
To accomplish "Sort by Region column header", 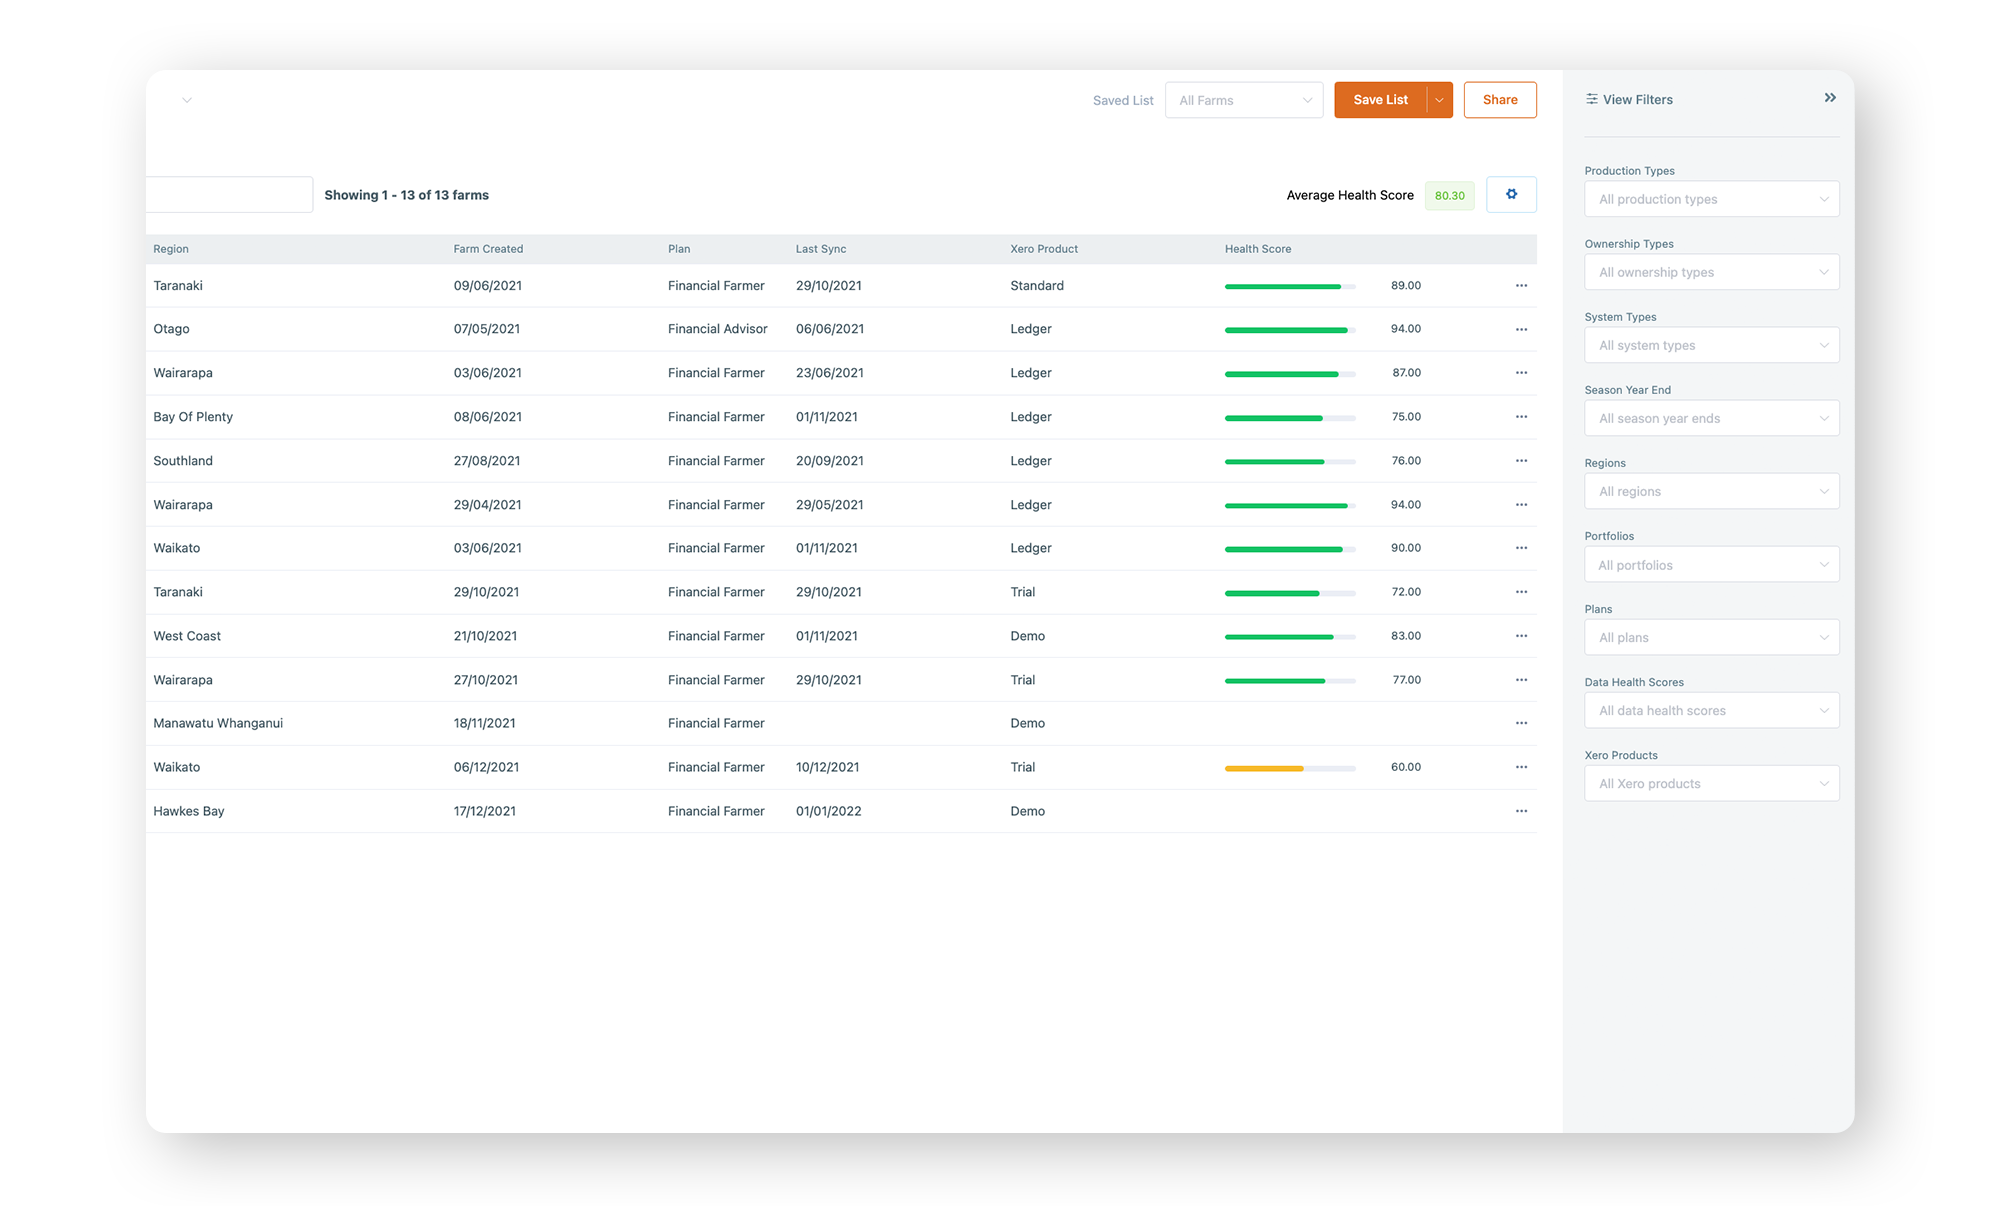I will click(171, 249).
